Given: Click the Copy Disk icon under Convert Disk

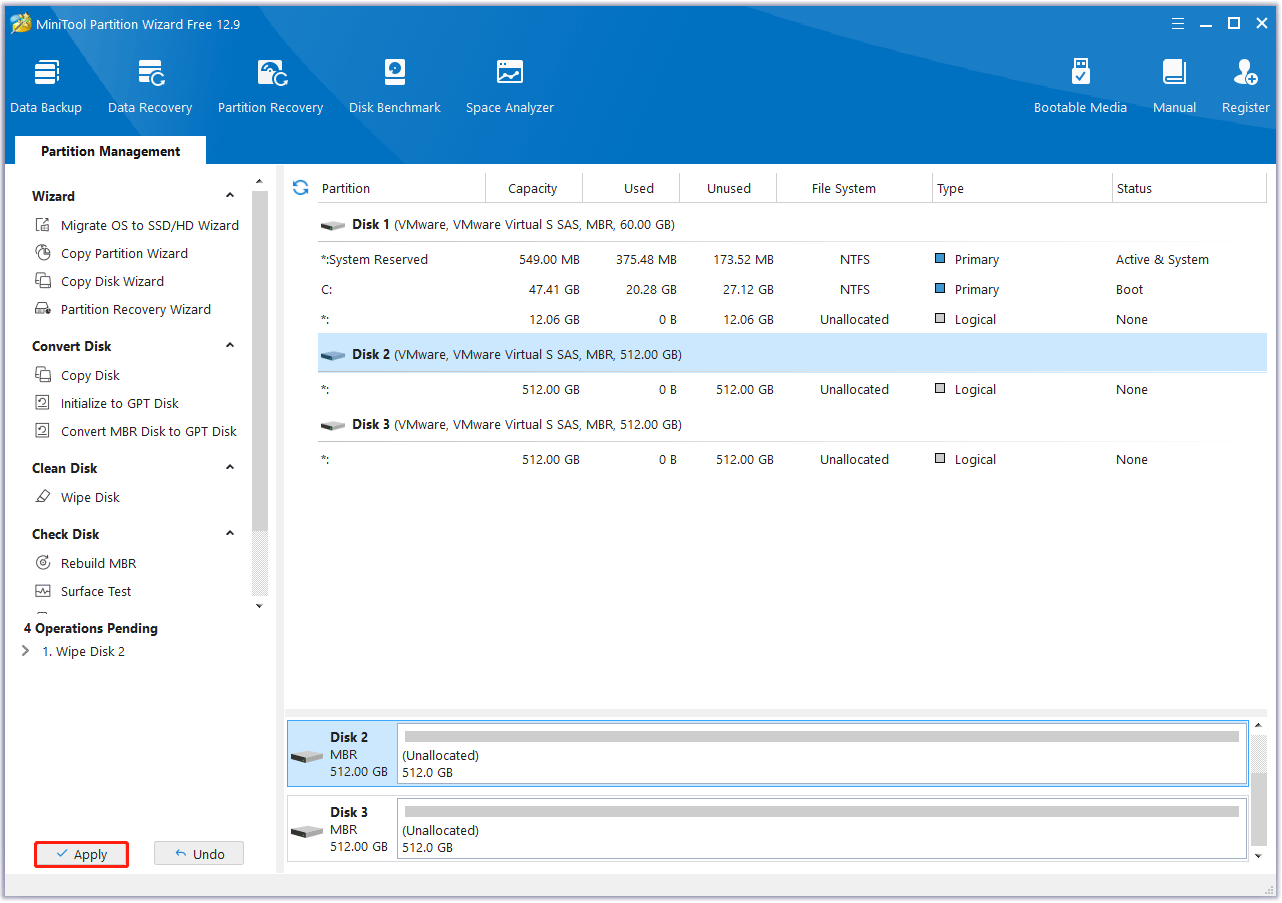Looking at the screenshot, I should 43,375.
